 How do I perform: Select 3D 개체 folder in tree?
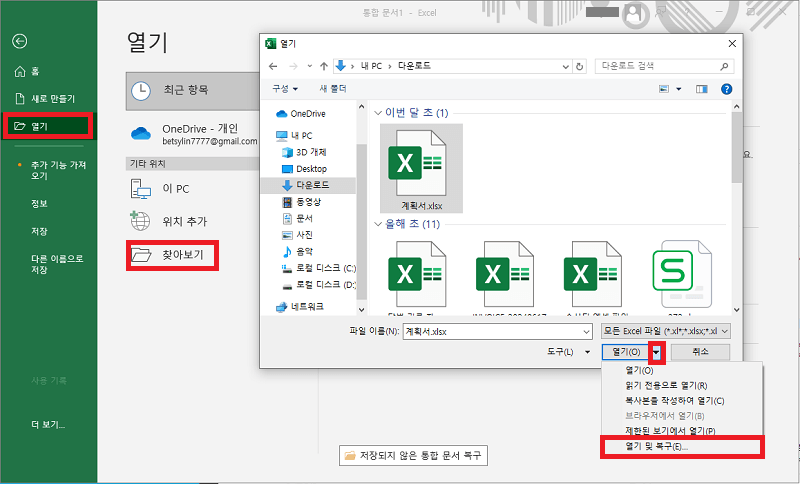tap(304, 152)
